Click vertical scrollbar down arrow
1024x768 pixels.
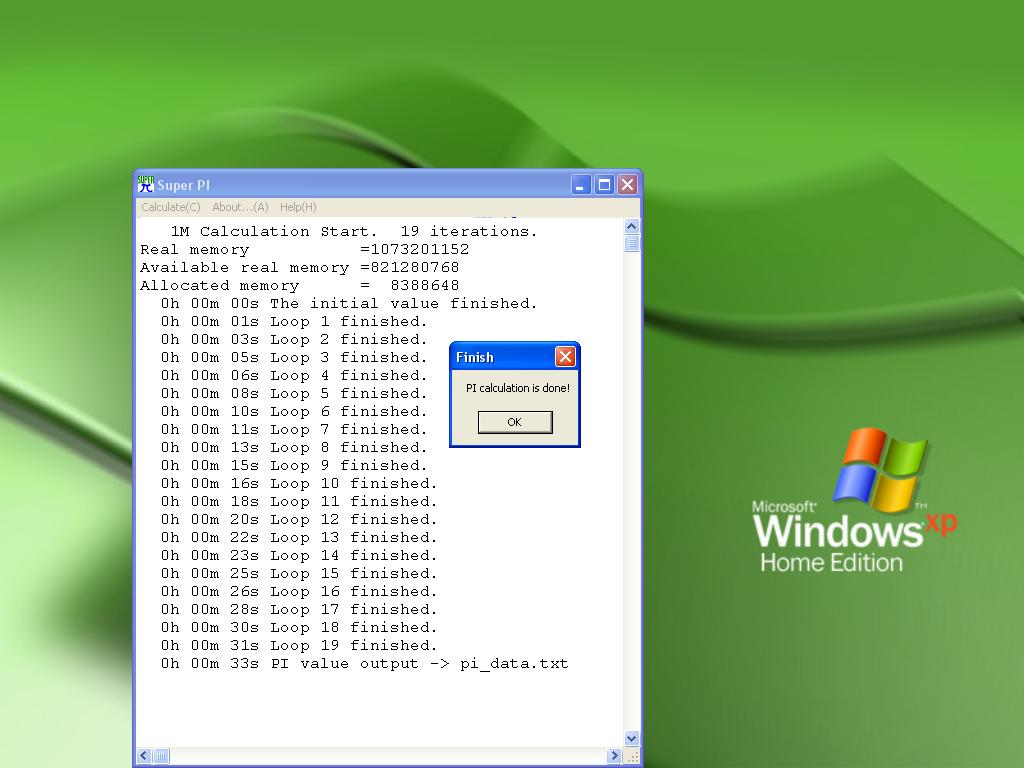[632, 739]
